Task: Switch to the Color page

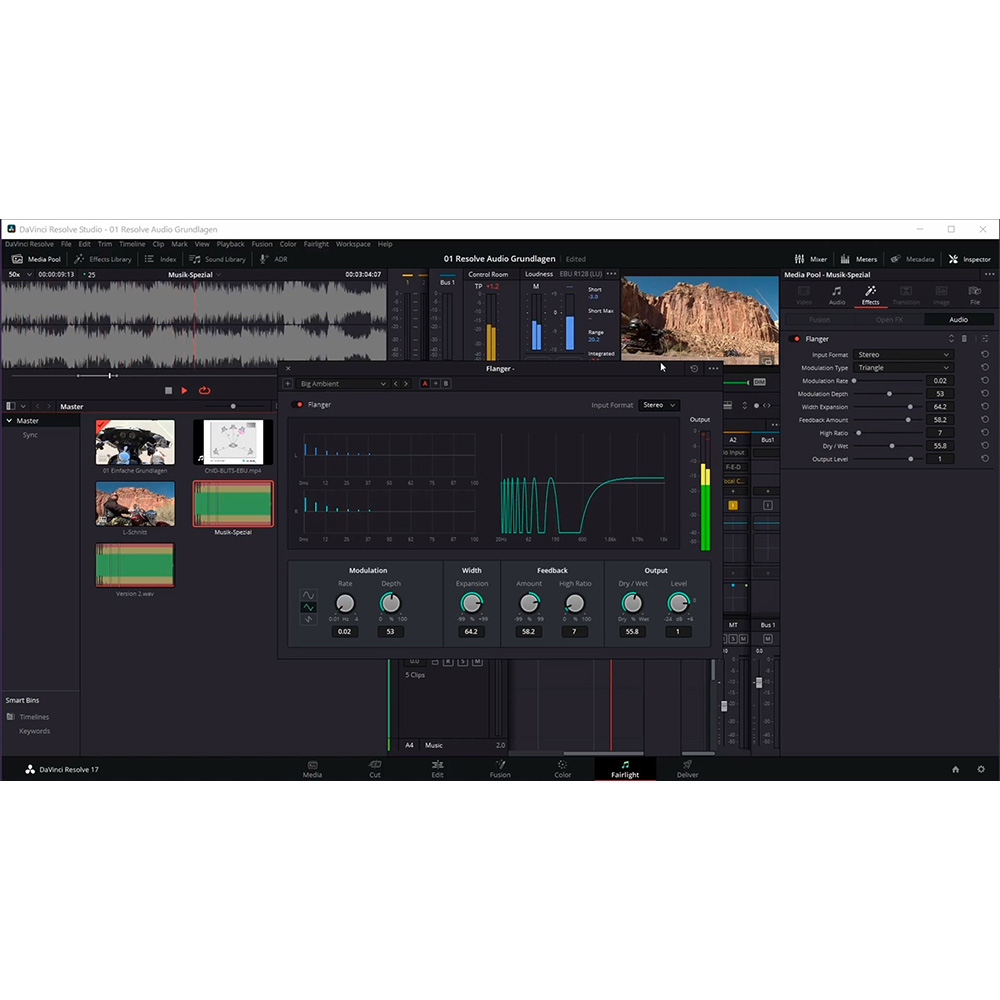Action: point(562,768)
